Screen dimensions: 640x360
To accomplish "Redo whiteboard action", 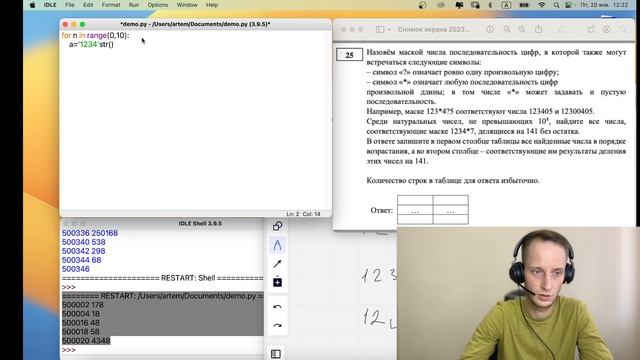I will 278,325.
